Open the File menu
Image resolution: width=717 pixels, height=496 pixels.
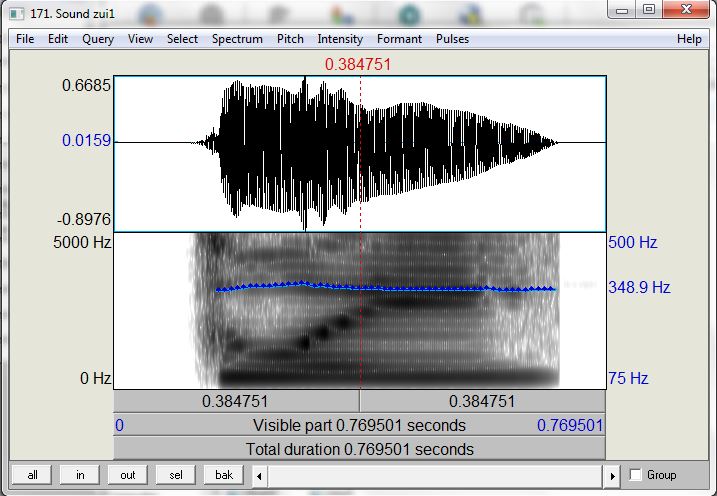tap(25, 39)
